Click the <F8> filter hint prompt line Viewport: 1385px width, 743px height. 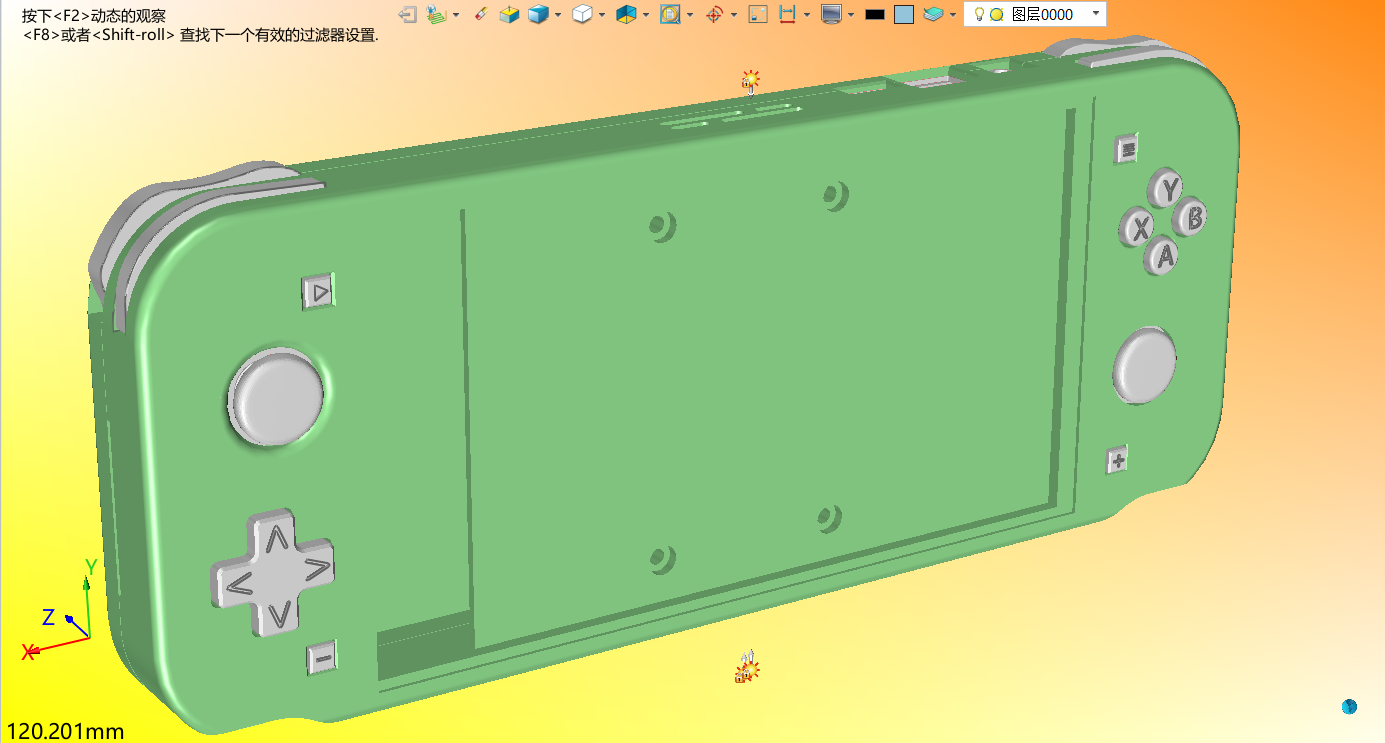click(x=200, y=35)
